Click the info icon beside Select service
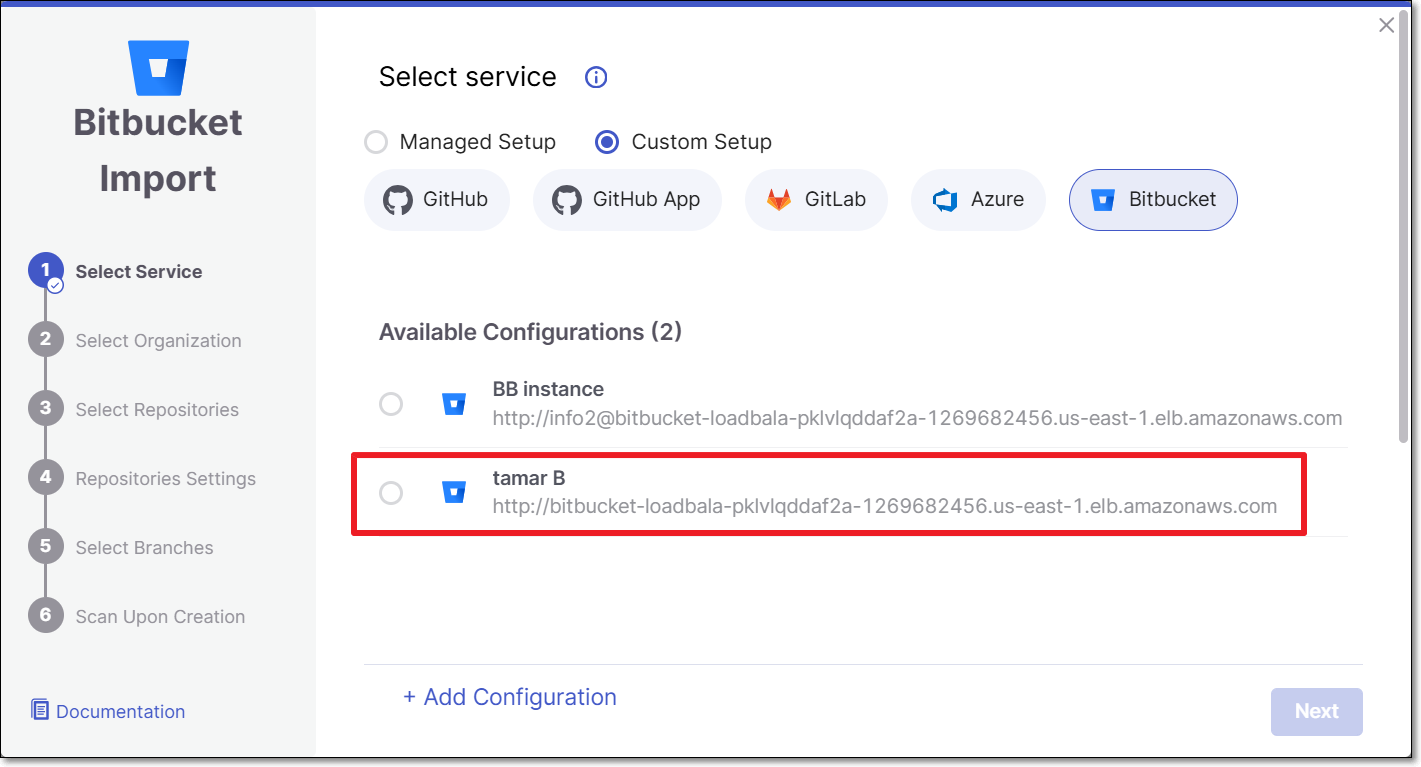Image resolution: width=1421 pixels, height=767 pixels. pyautogui.click(x=596, y=77)
